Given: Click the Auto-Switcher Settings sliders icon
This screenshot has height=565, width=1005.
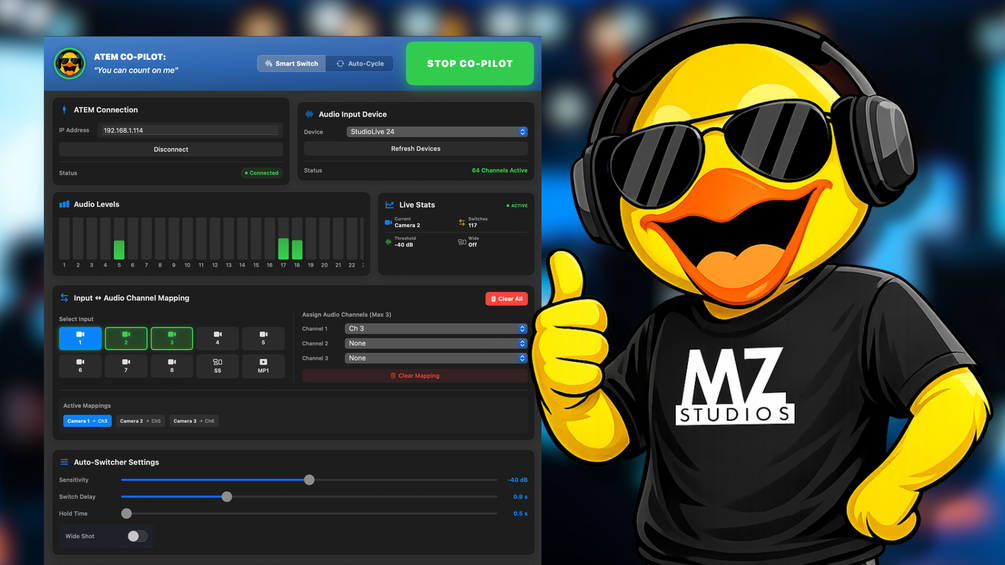Looking at the screenshot, I should [64, 462].
